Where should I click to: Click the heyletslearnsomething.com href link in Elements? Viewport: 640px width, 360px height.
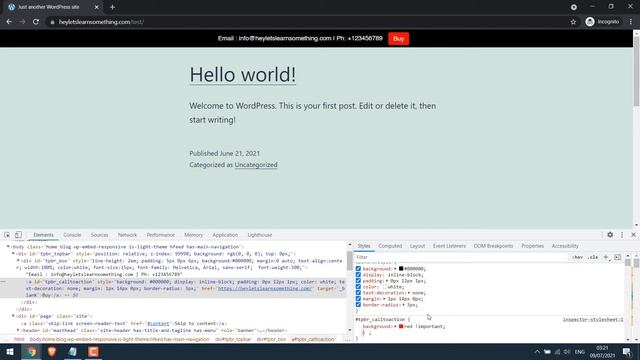264,289
